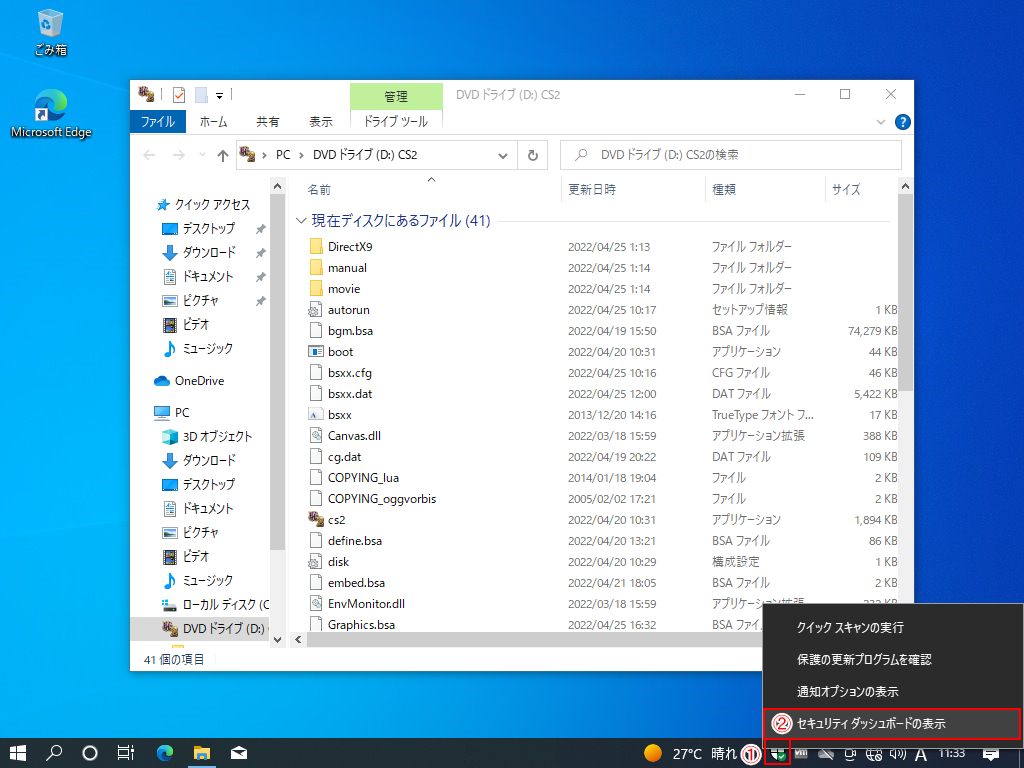Go up one folder level with up arrow

pyautogui.click(x=223, y=155)
